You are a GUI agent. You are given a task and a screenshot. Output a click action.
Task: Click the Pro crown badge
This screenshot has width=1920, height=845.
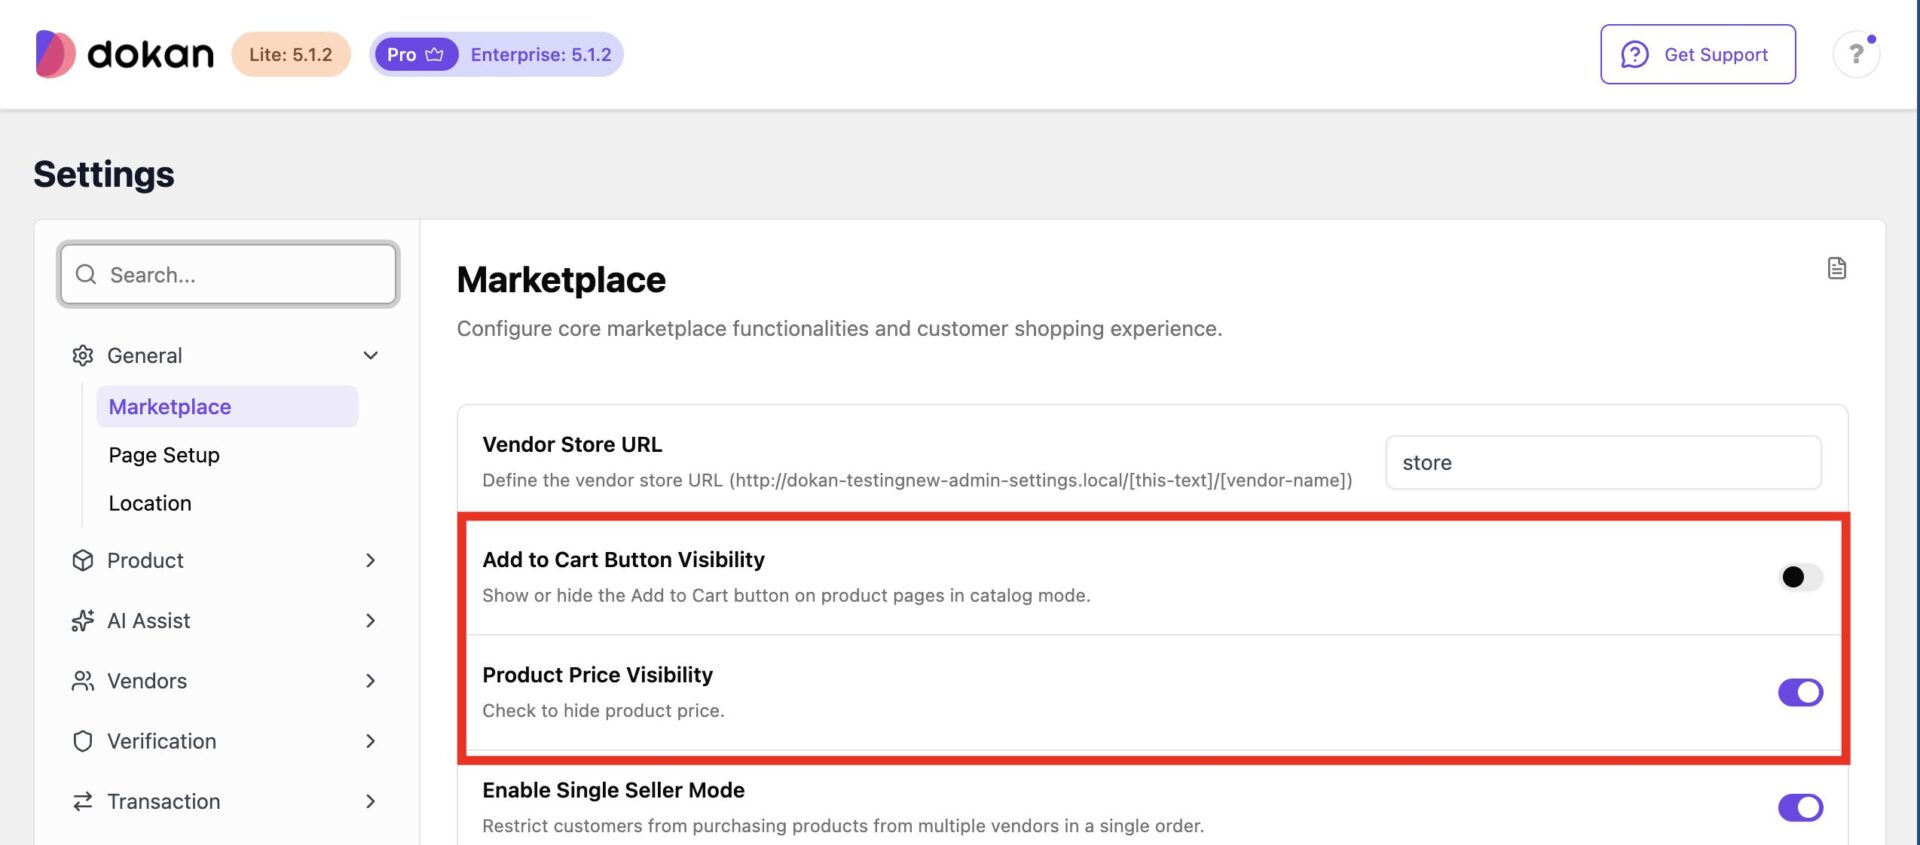click(415, 54)
